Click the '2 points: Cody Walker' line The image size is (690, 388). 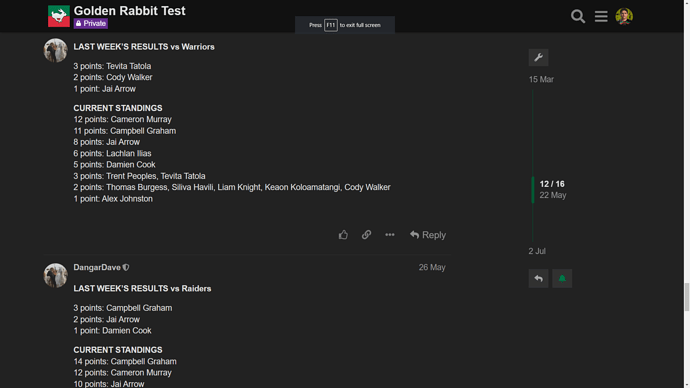point(113,77)
